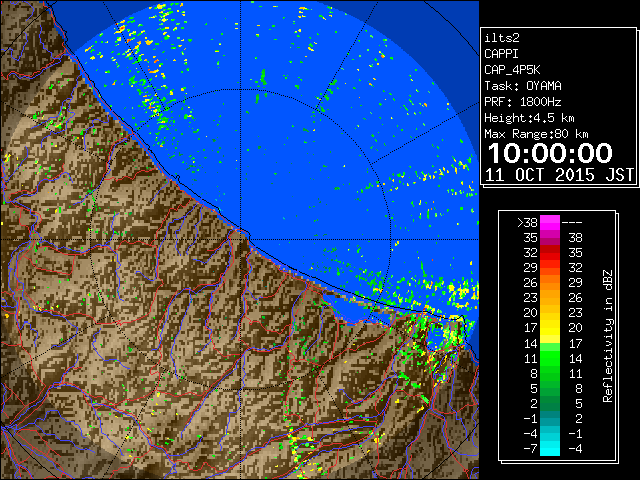Screen dimensions: 640x480
Task: Click the cyan -7 to -4 dBZ swatch
Action: 550,448
